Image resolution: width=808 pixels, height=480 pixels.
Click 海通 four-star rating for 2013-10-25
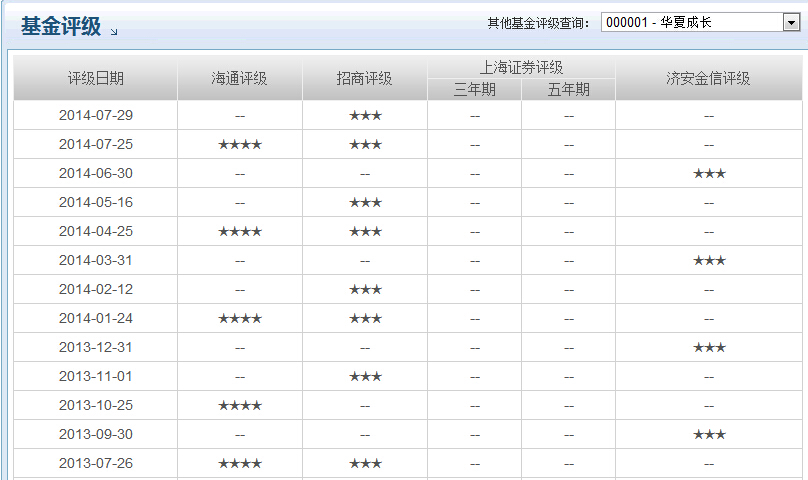point(240,406)
